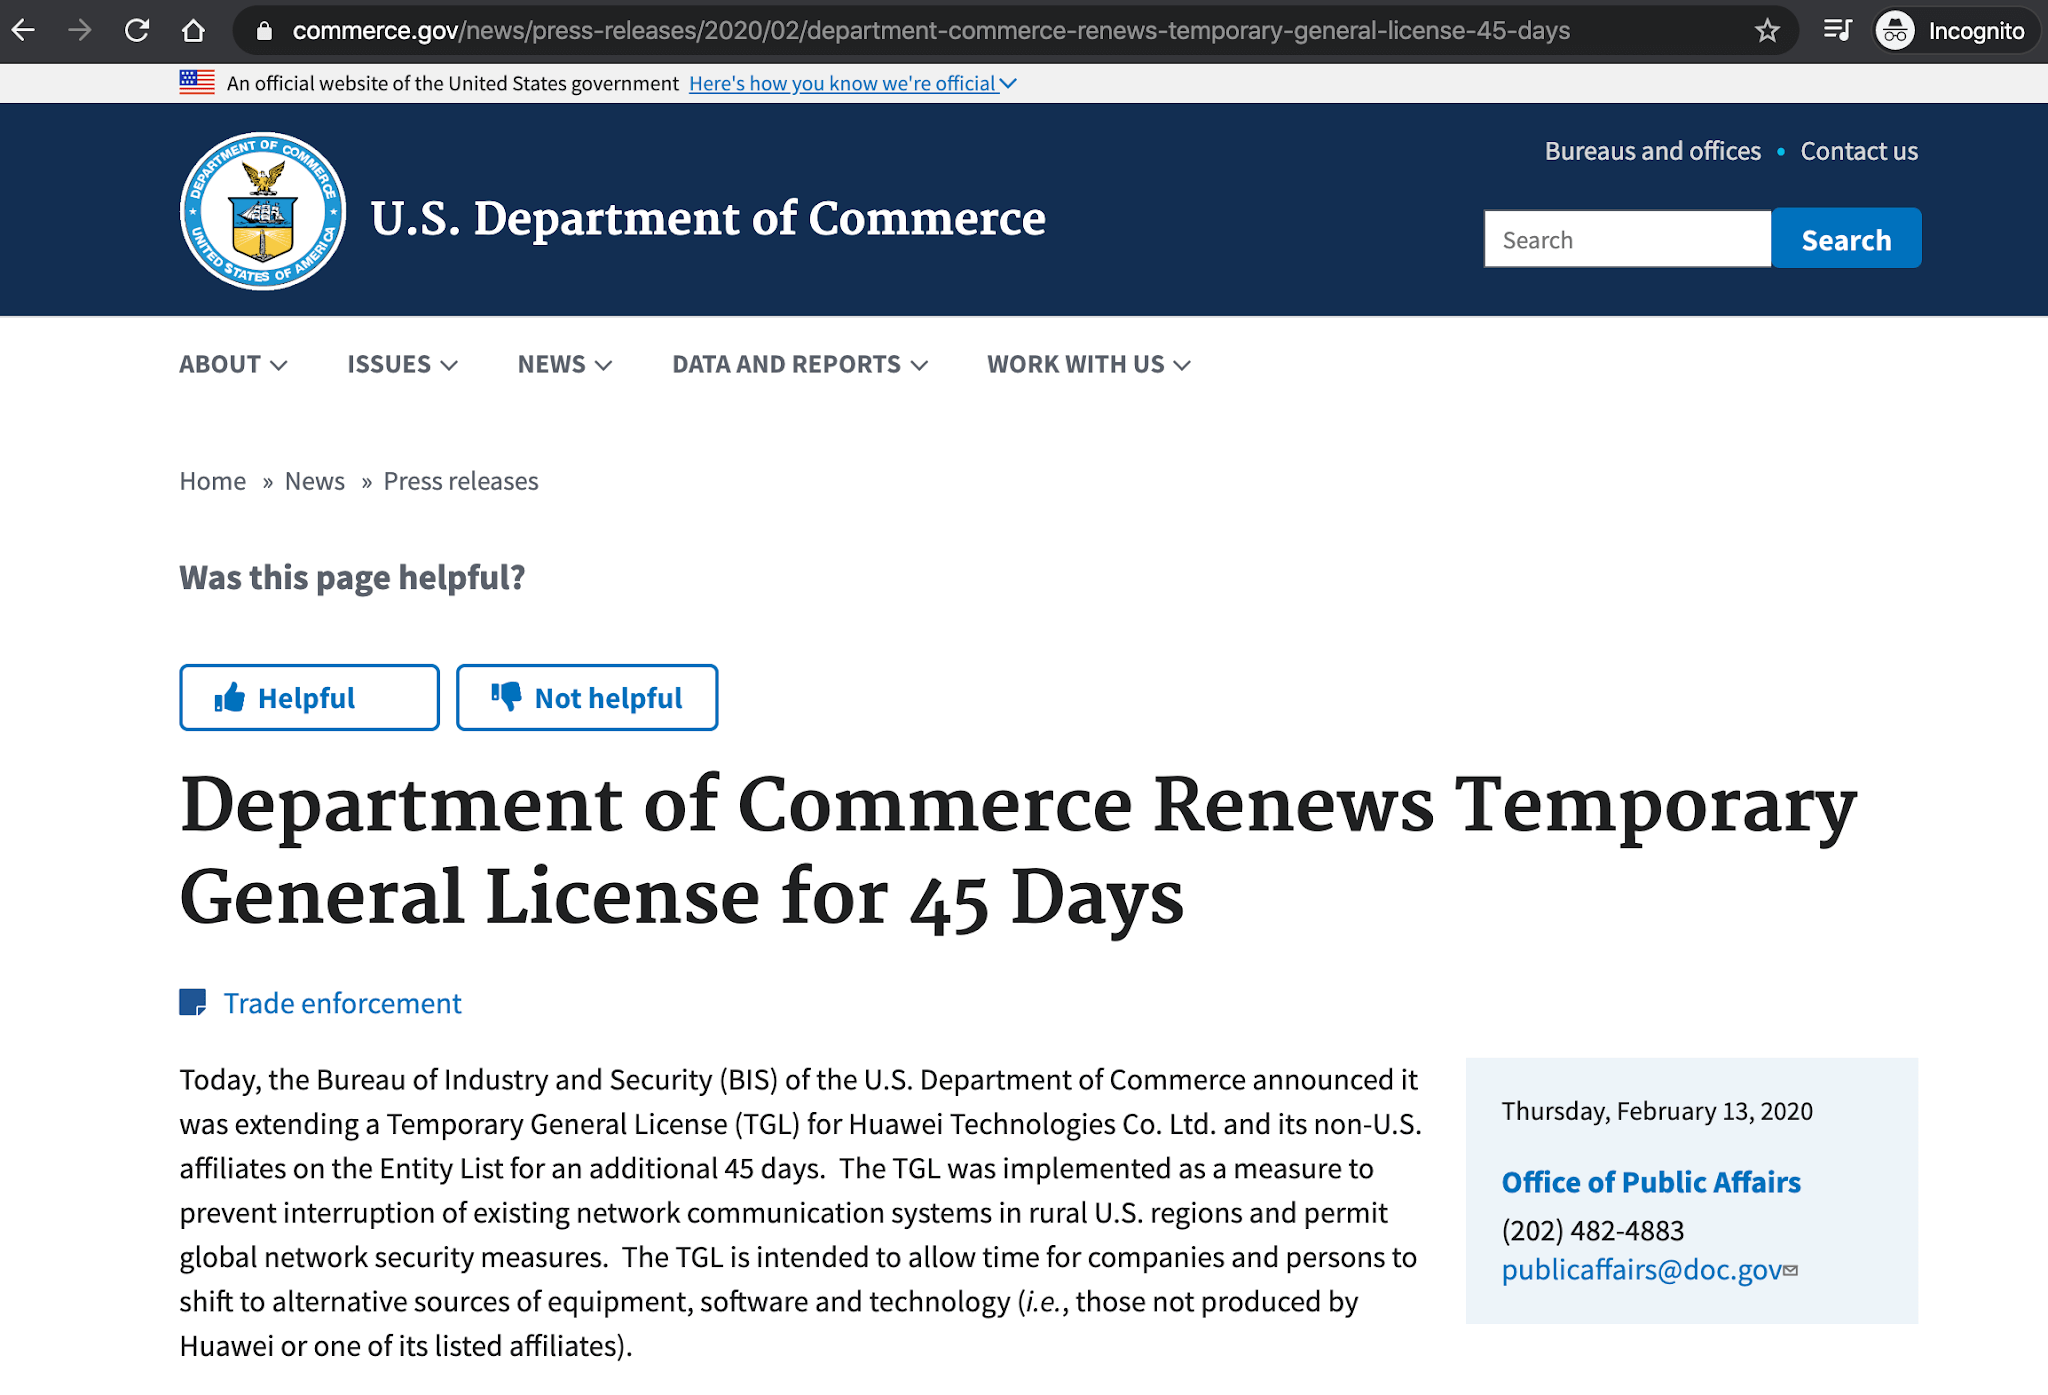Reload the page with refresh icon
The image size is (2048, 1395).
coord(137,31)
